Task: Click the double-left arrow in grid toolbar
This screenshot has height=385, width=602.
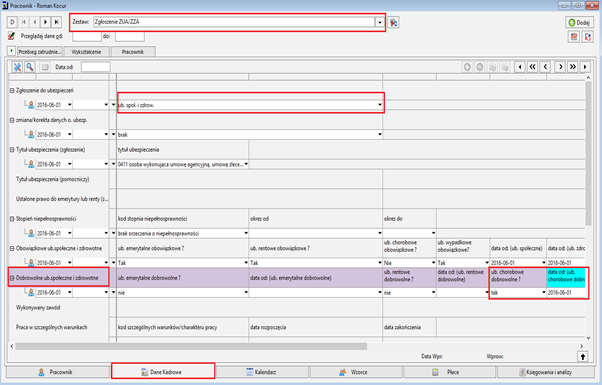Action: pyautogui.click(x=533, y=67)
